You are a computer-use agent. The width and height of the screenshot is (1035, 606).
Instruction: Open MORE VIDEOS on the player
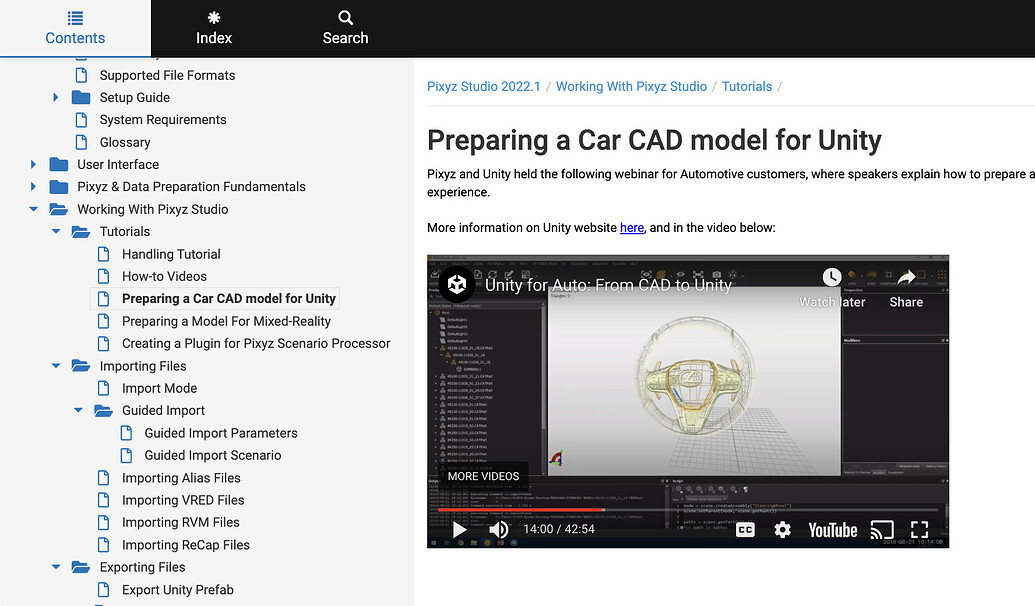[x=483, y=476]
